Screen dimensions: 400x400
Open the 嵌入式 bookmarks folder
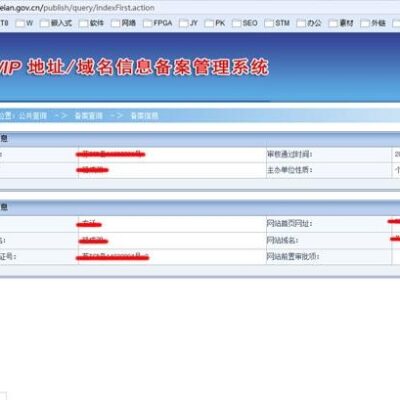pyautogui.click(x=56, y=23)
